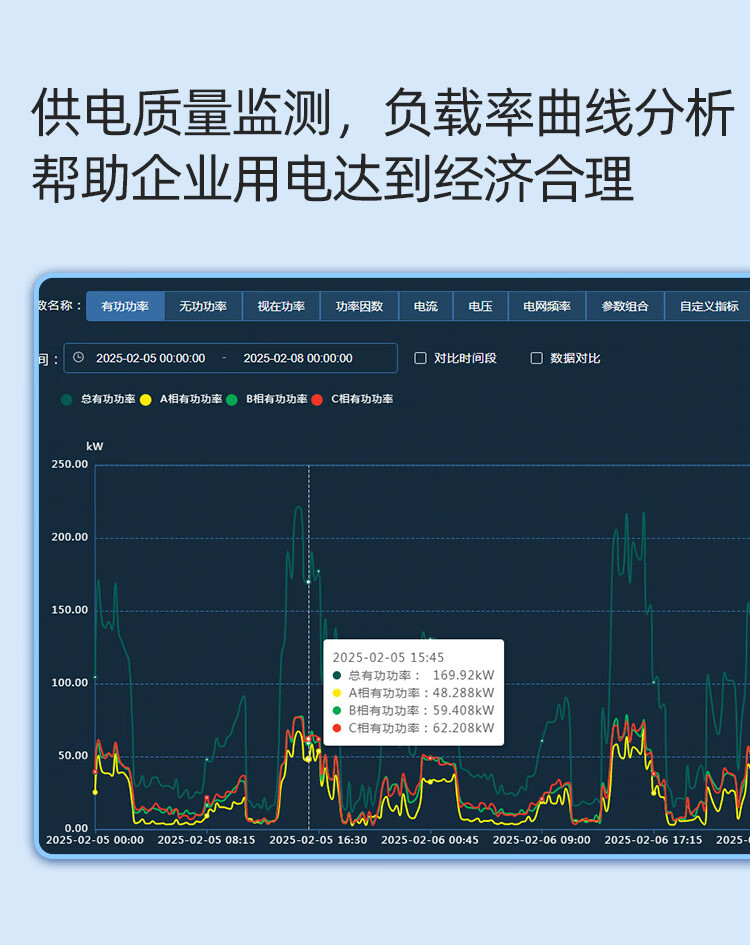
Task: Toggle the yellow A相有功功率 legend dot
Action: pyautogui.click(x=146, y=399)
